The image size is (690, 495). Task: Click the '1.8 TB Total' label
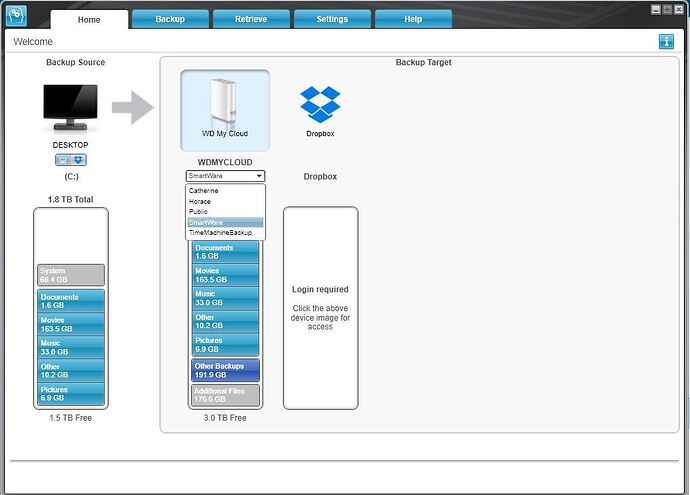coord(70,199)
